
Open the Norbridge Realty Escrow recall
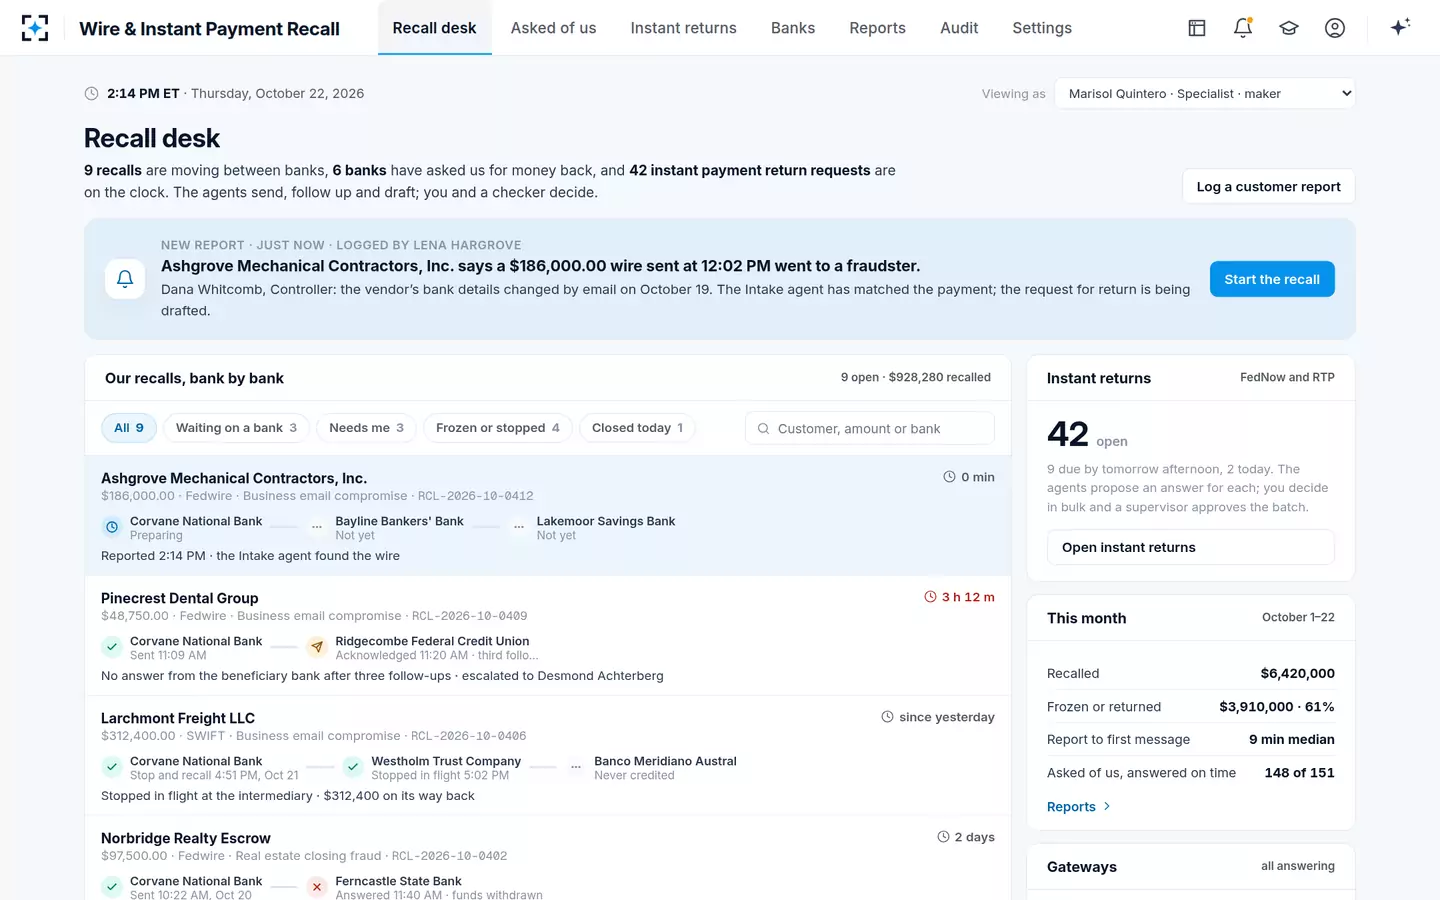(548, 858)
